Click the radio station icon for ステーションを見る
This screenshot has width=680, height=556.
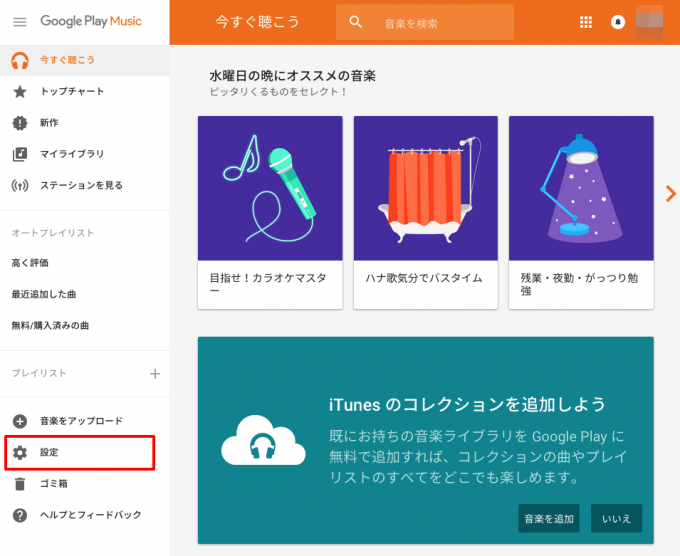pos(20,186)
